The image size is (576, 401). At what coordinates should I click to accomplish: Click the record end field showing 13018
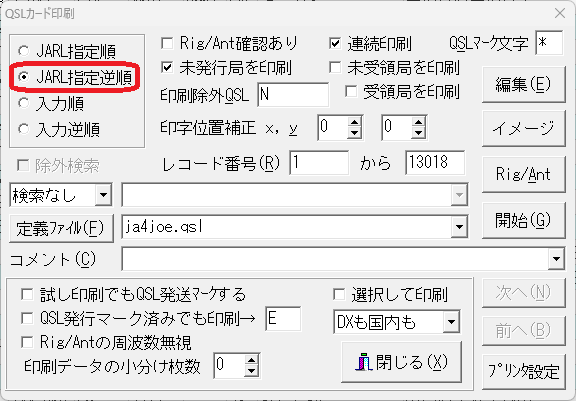[435, 162]
